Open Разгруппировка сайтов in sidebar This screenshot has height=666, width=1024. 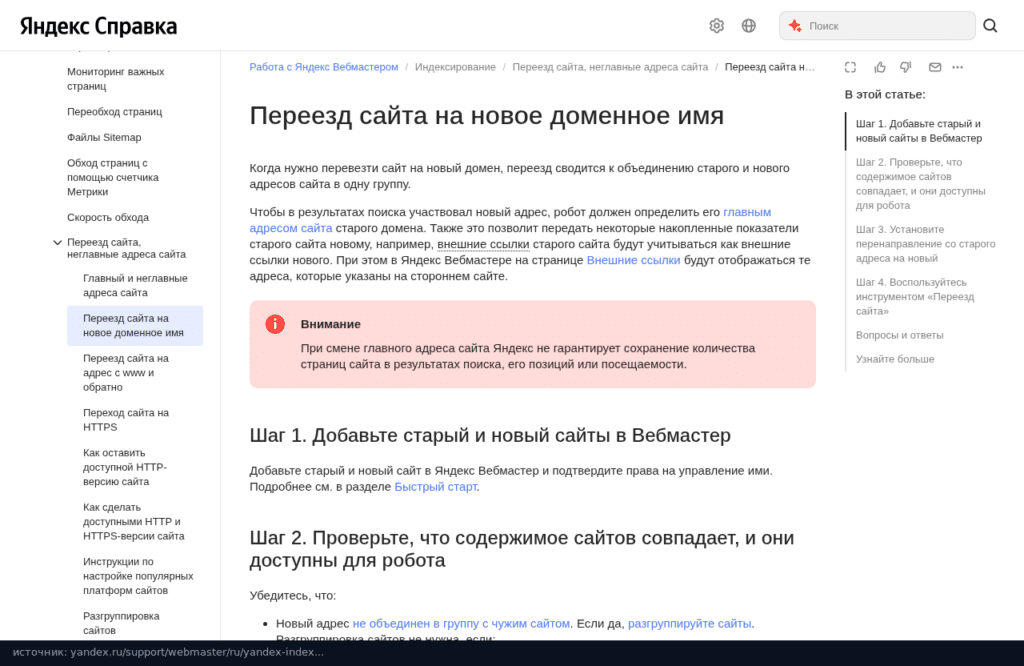pos(121,623)
